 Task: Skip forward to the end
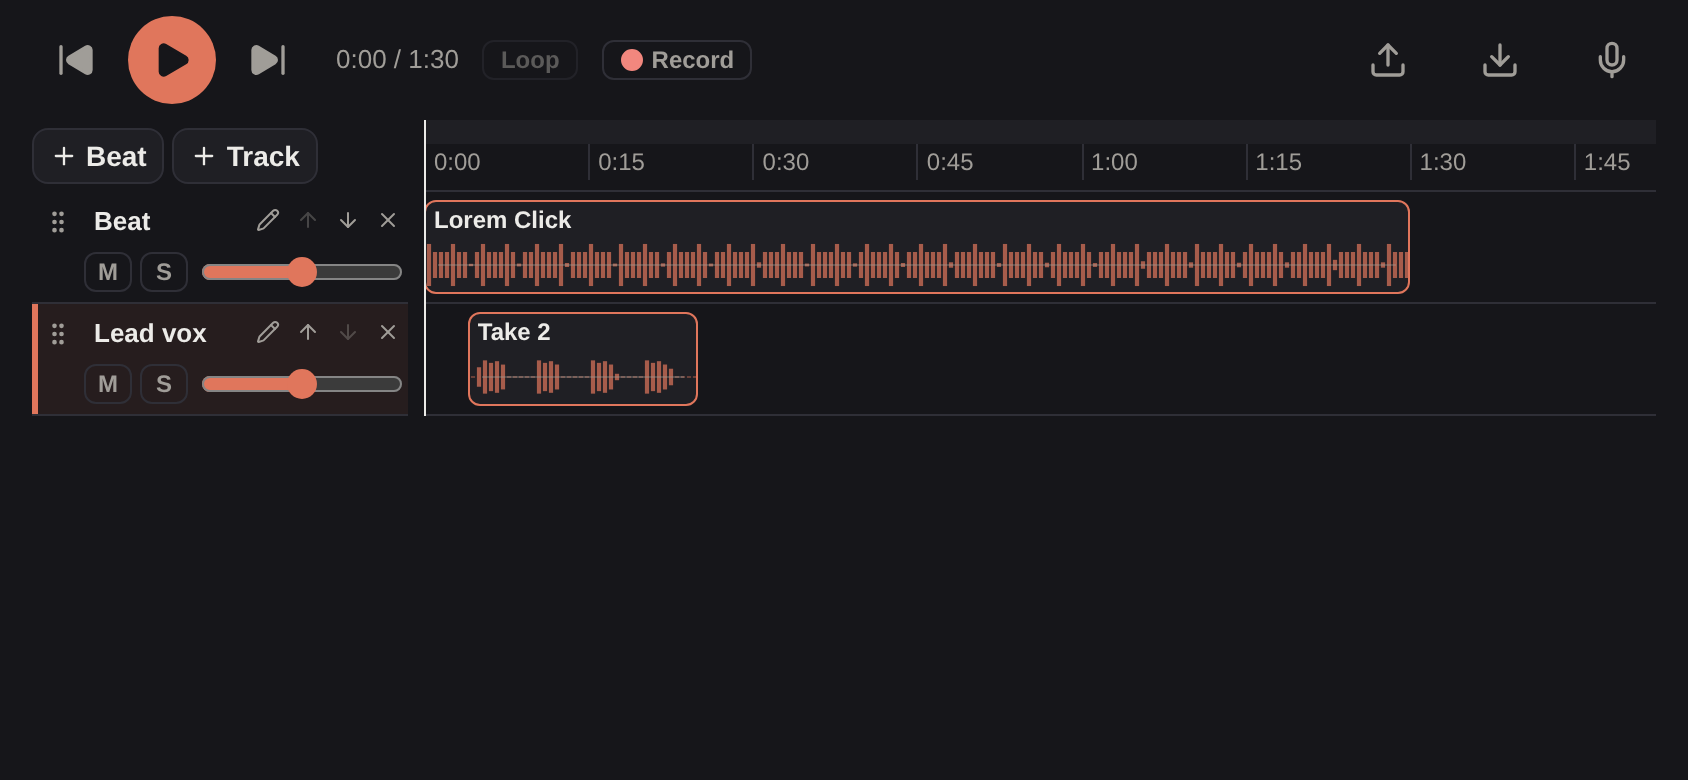click(268, 60)
